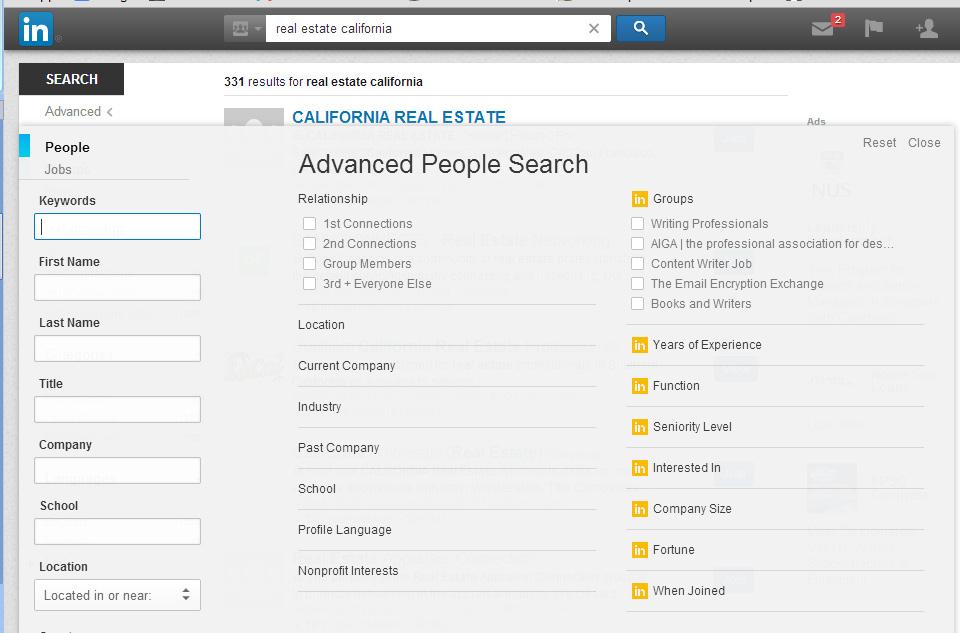Click the Years of Experience label
960x633 pixels.
[x=707, y=345]
